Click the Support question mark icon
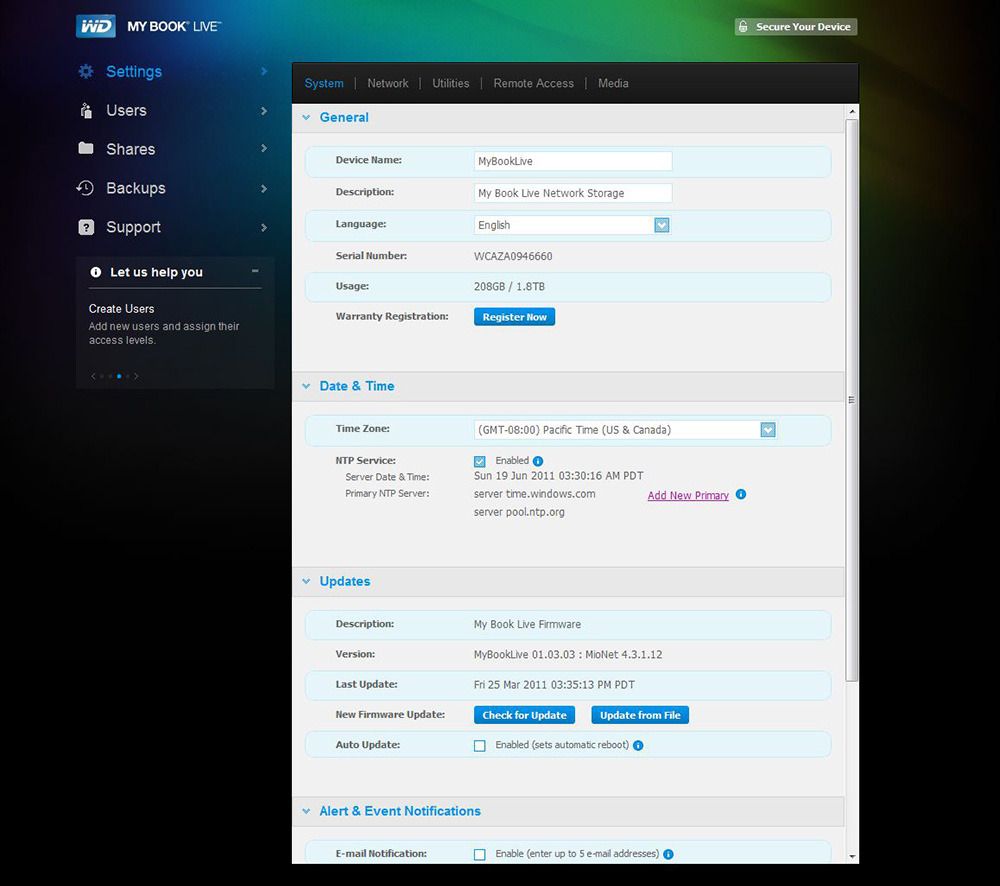Screen dimensions: 1000x886 click(86, 227)
